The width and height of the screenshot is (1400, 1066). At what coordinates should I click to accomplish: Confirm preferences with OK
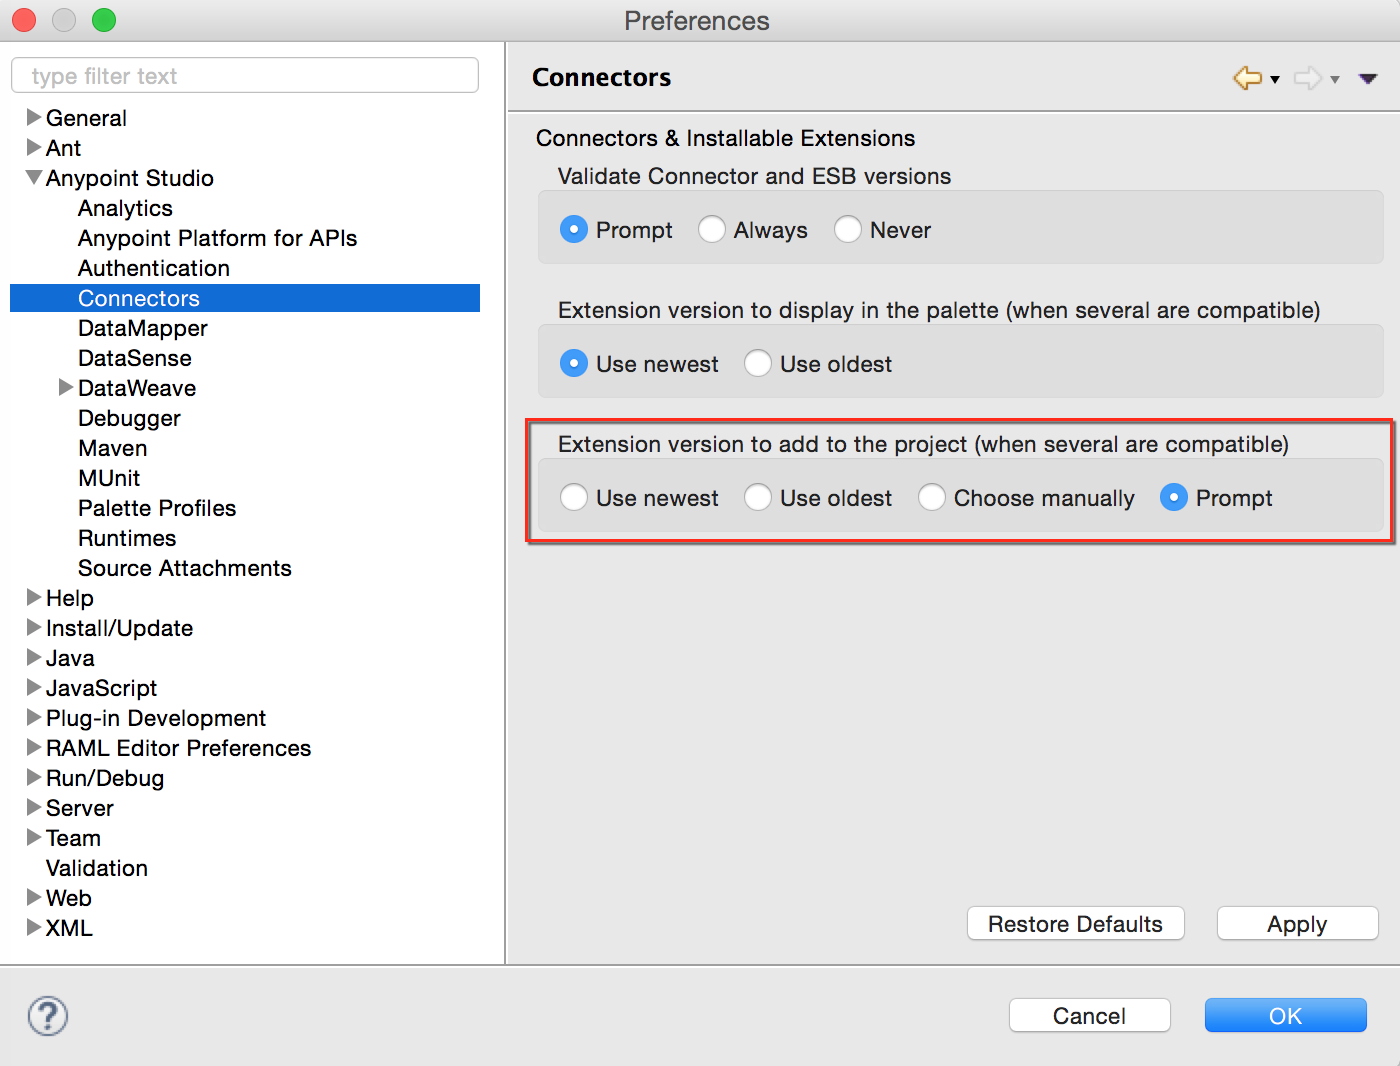click(1285, 1015)
